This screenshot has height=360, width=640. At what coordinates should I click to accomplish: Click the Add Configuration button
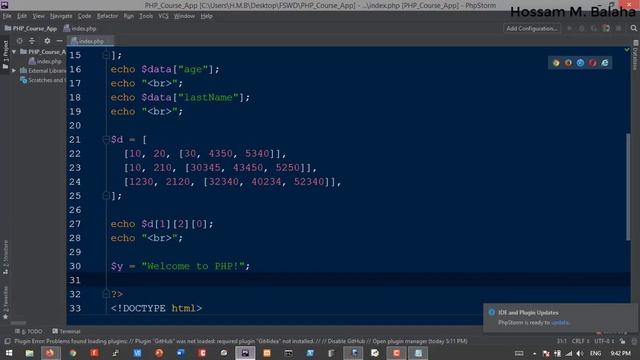pyautogui.click(x=532, y=28)
